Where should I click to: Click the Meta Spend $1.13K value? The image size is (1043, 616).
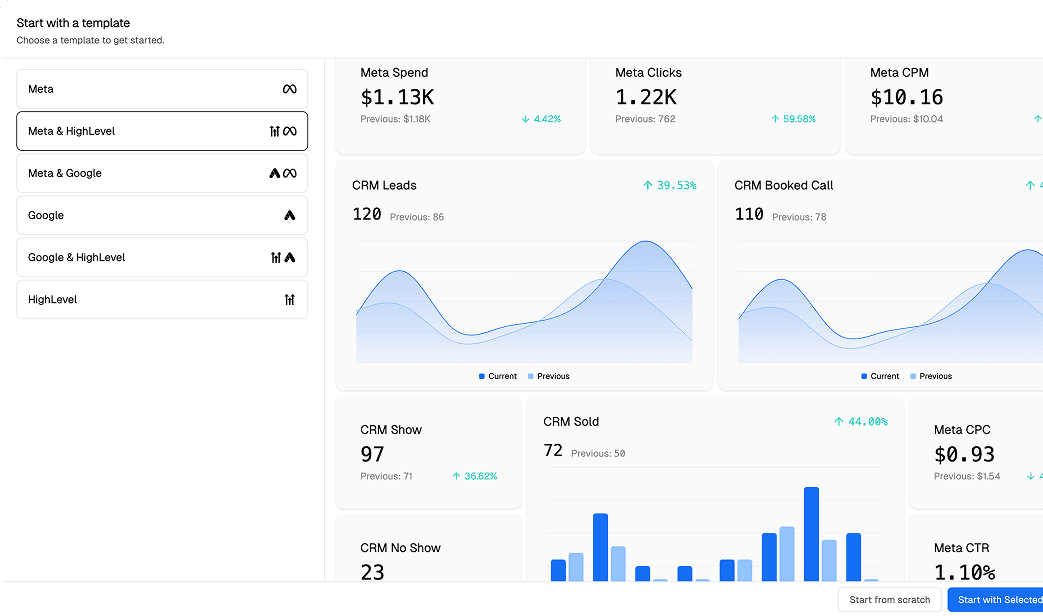click(x=397, y=97)
